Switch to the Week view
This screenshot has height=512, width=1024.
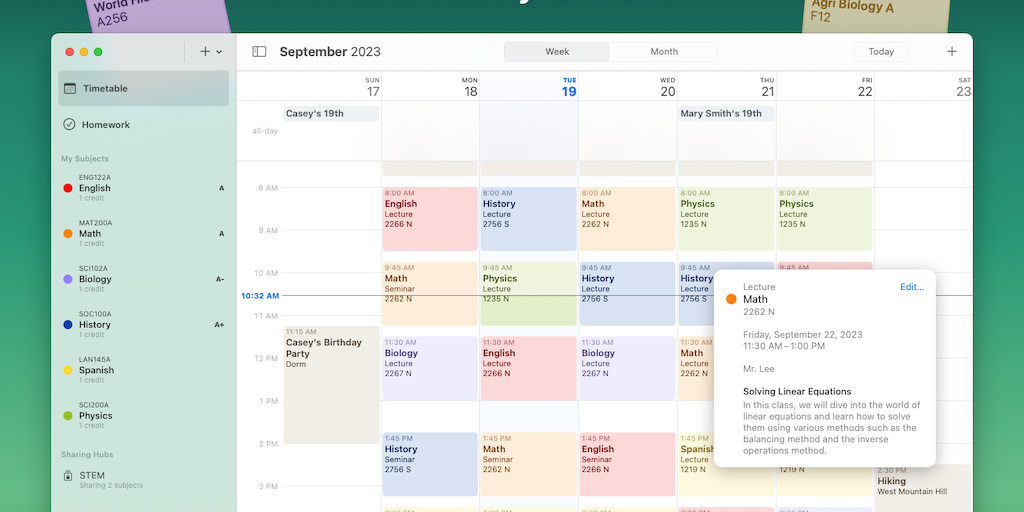tap(557, 52)
